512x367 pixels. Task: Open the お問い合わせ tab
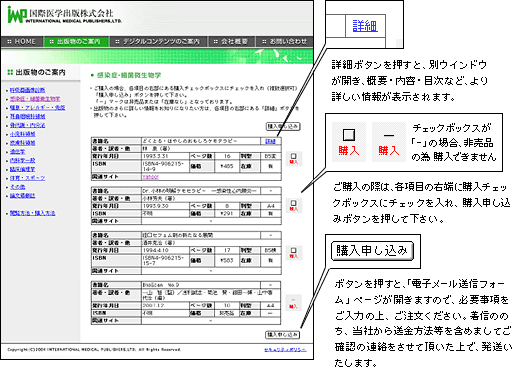(x=284, y=42)
